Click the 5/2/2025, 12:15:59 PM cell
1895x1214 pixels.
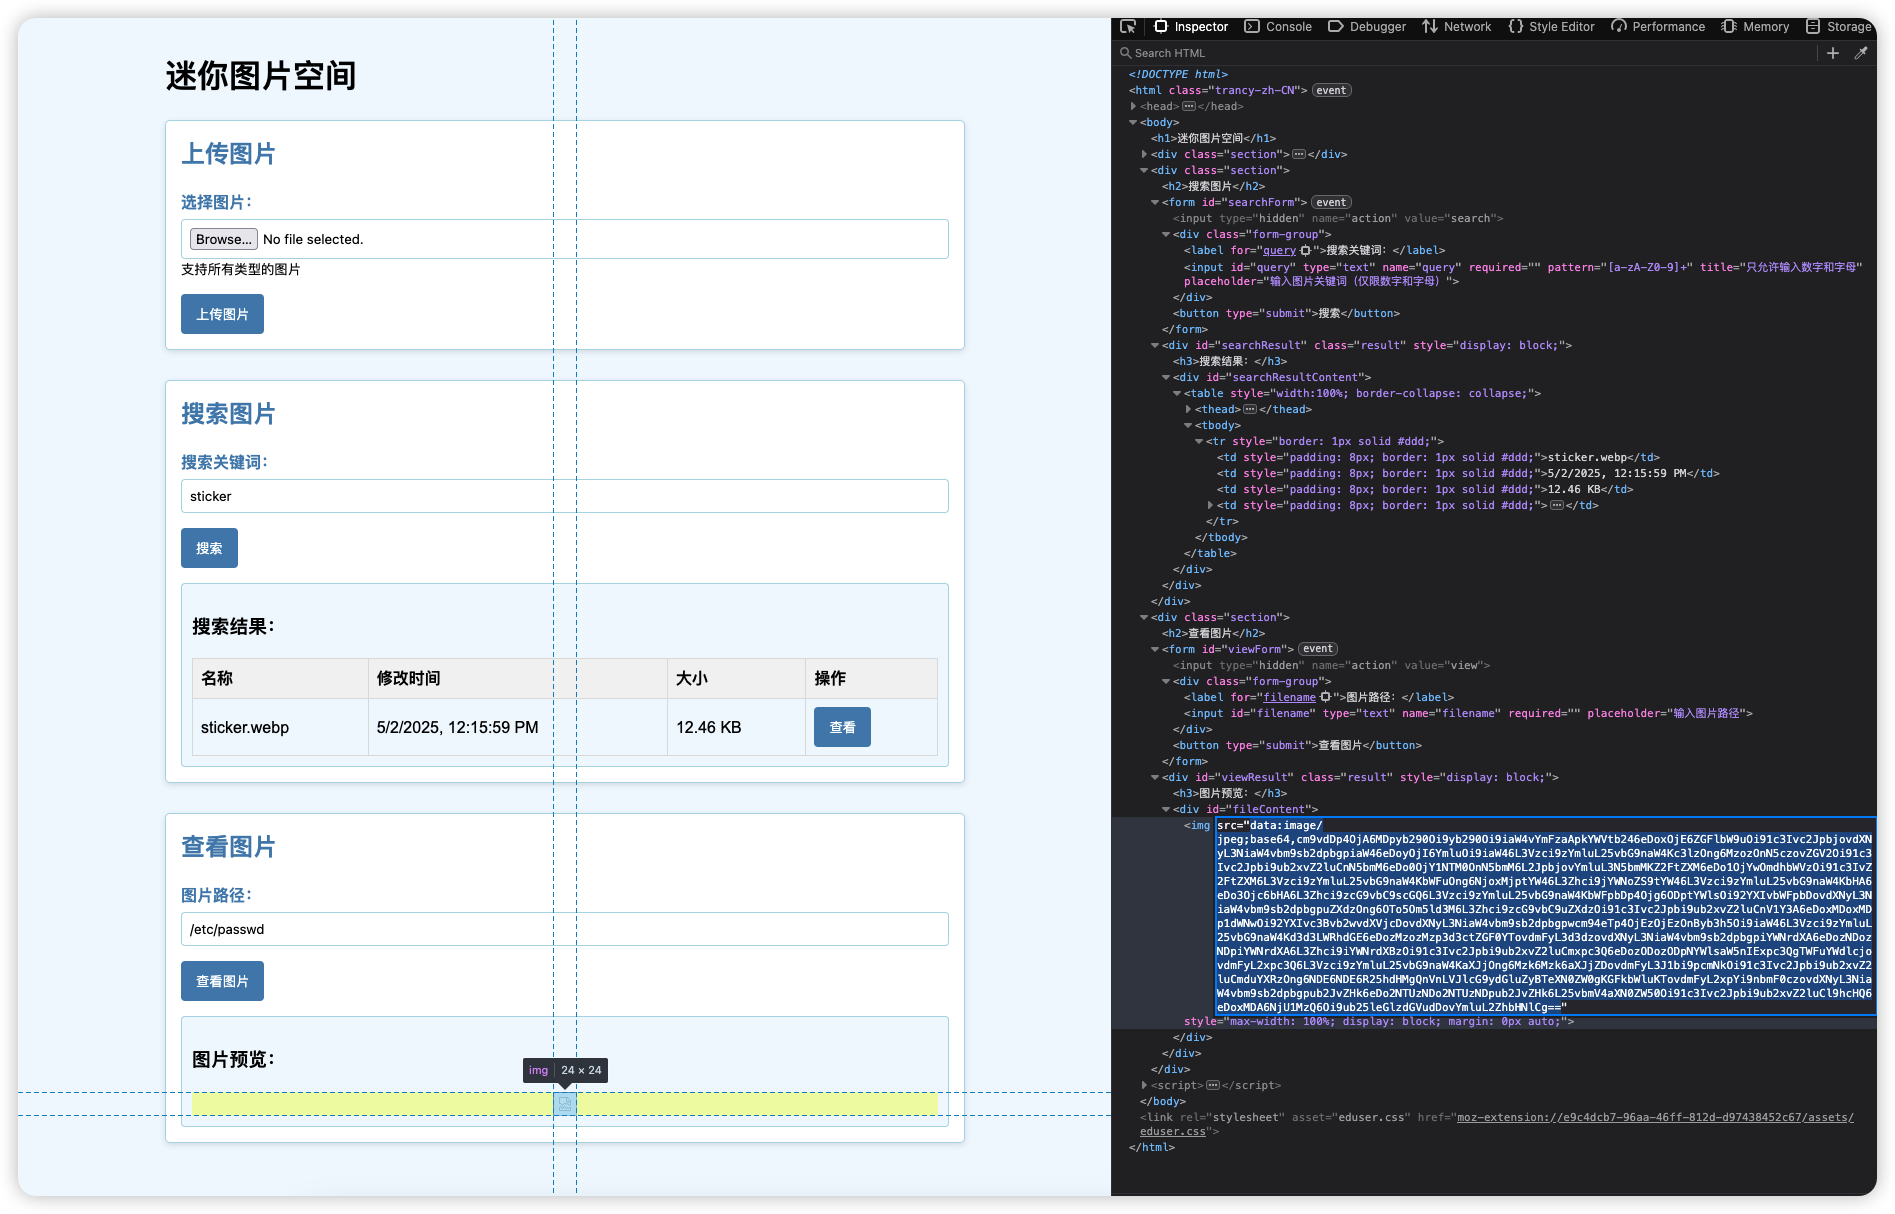point(518,727)
